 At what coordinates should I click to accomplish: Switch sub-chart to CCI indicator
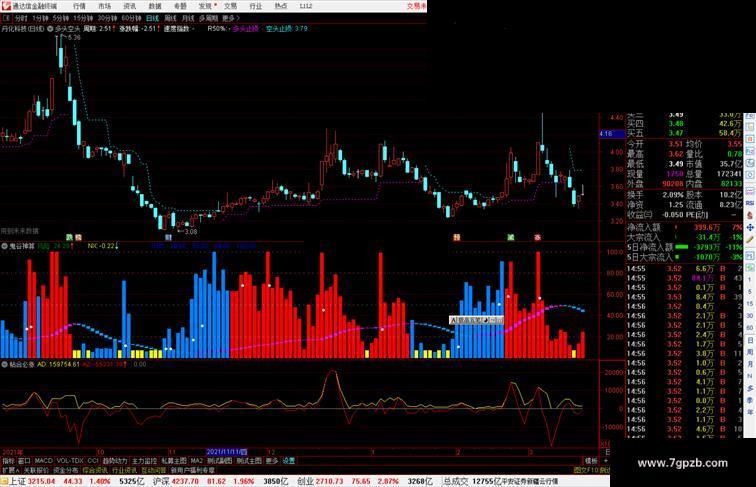(93, 461)
